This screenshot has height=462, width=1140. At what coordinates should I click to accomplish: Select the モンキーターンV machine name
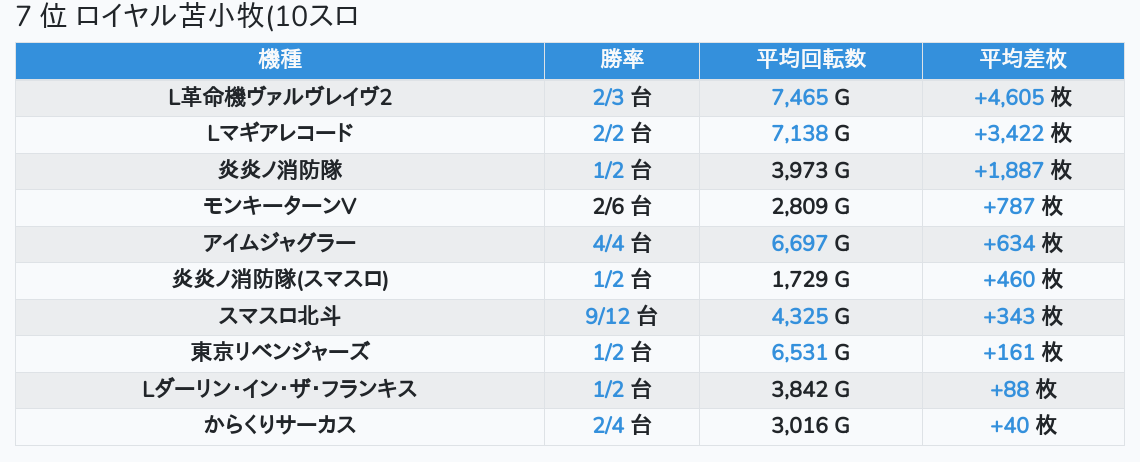pyautogui.click(x=279, y=206)
